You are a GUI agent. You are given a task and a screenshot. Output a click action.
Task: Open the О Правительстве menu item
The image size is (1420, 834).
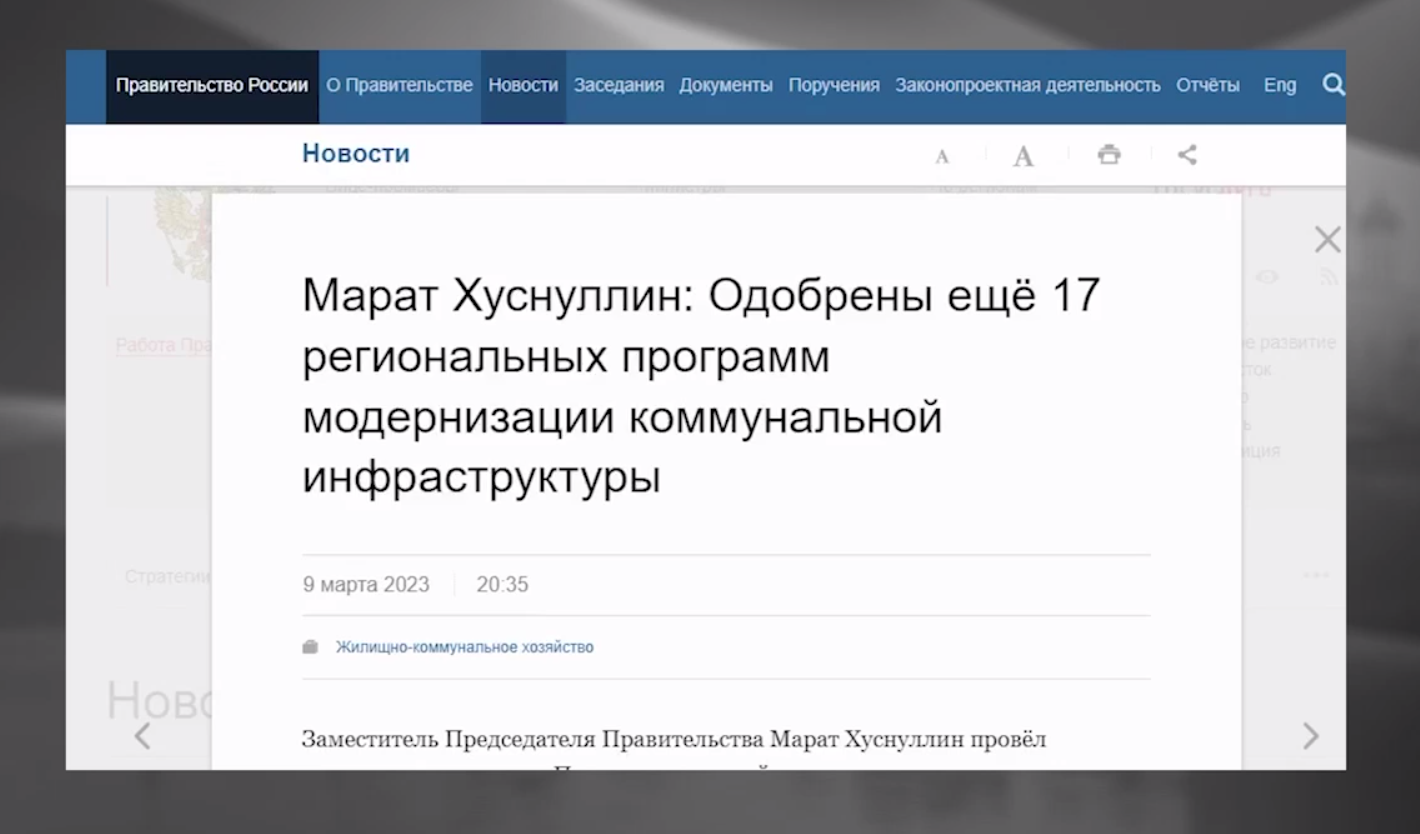pos(399,86)
